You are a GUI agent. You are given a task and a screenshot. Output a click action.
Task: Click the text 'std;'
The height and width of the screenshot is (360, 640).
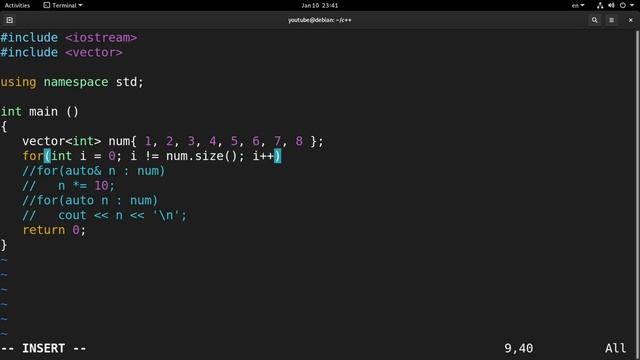129,82
